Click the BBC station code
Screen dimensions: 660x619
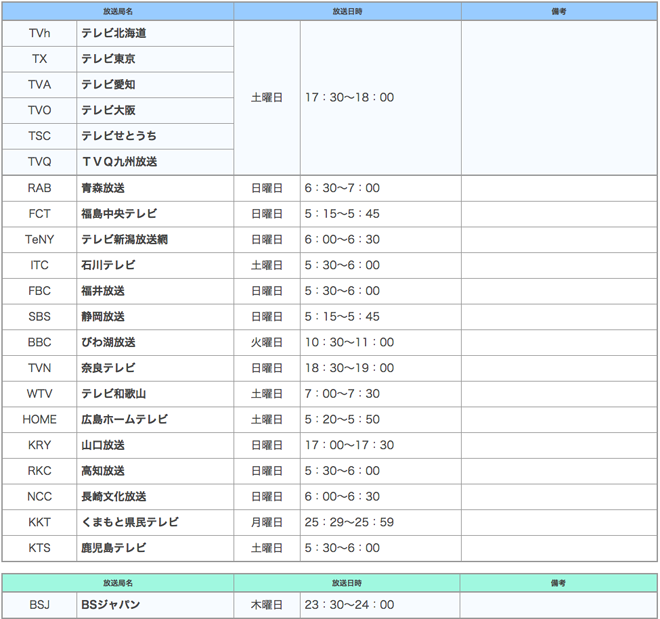coord(40,342)
